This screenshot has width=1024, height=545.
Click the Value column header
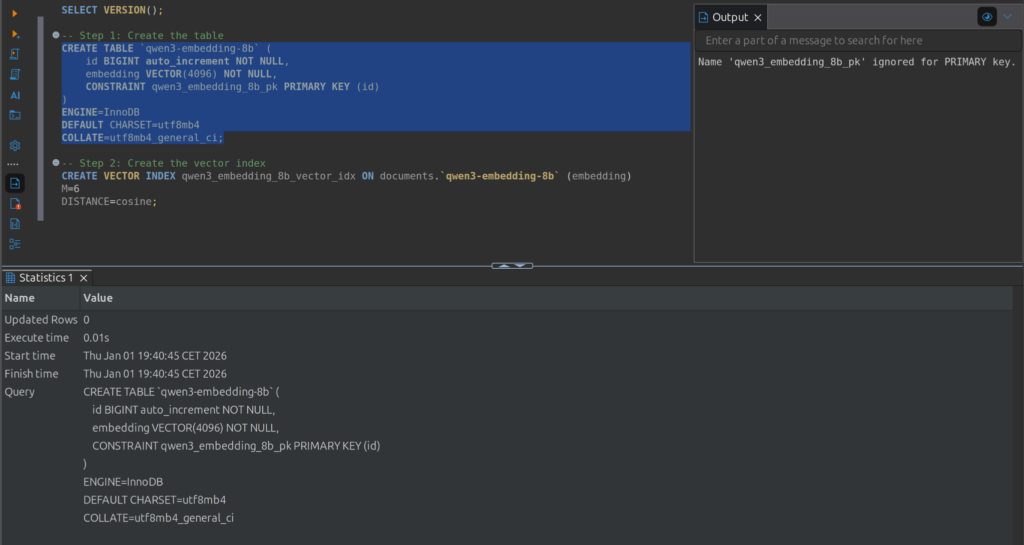pyautogui.click(x=98, y=298)
